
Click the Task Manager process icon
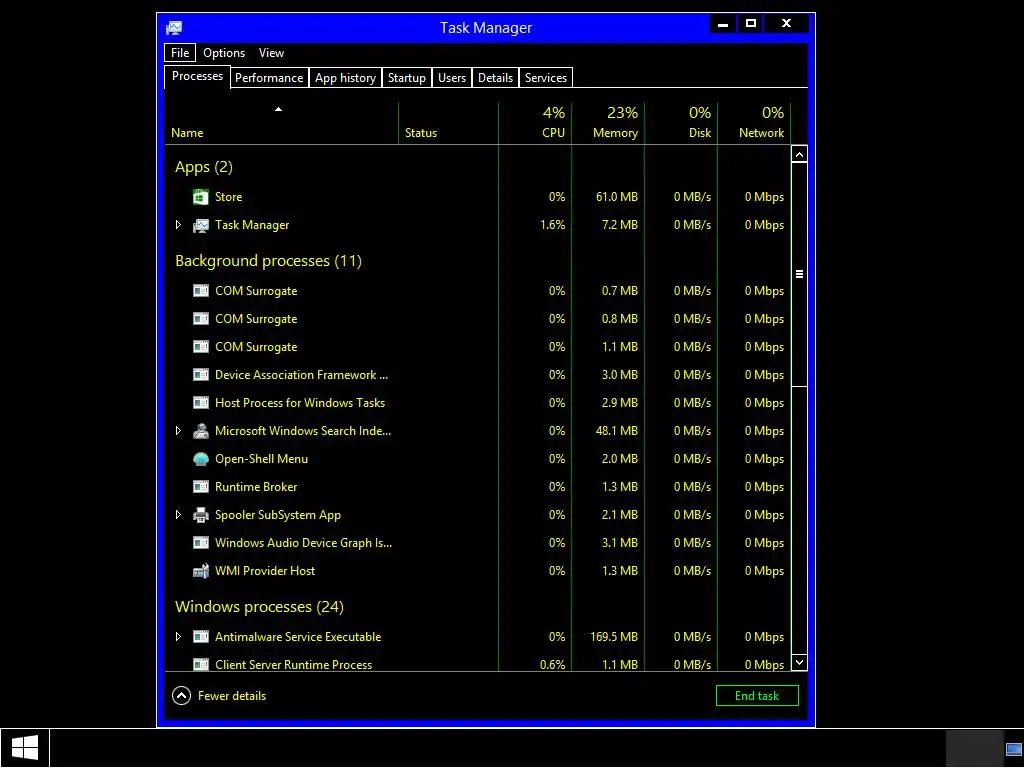[200, 225]
